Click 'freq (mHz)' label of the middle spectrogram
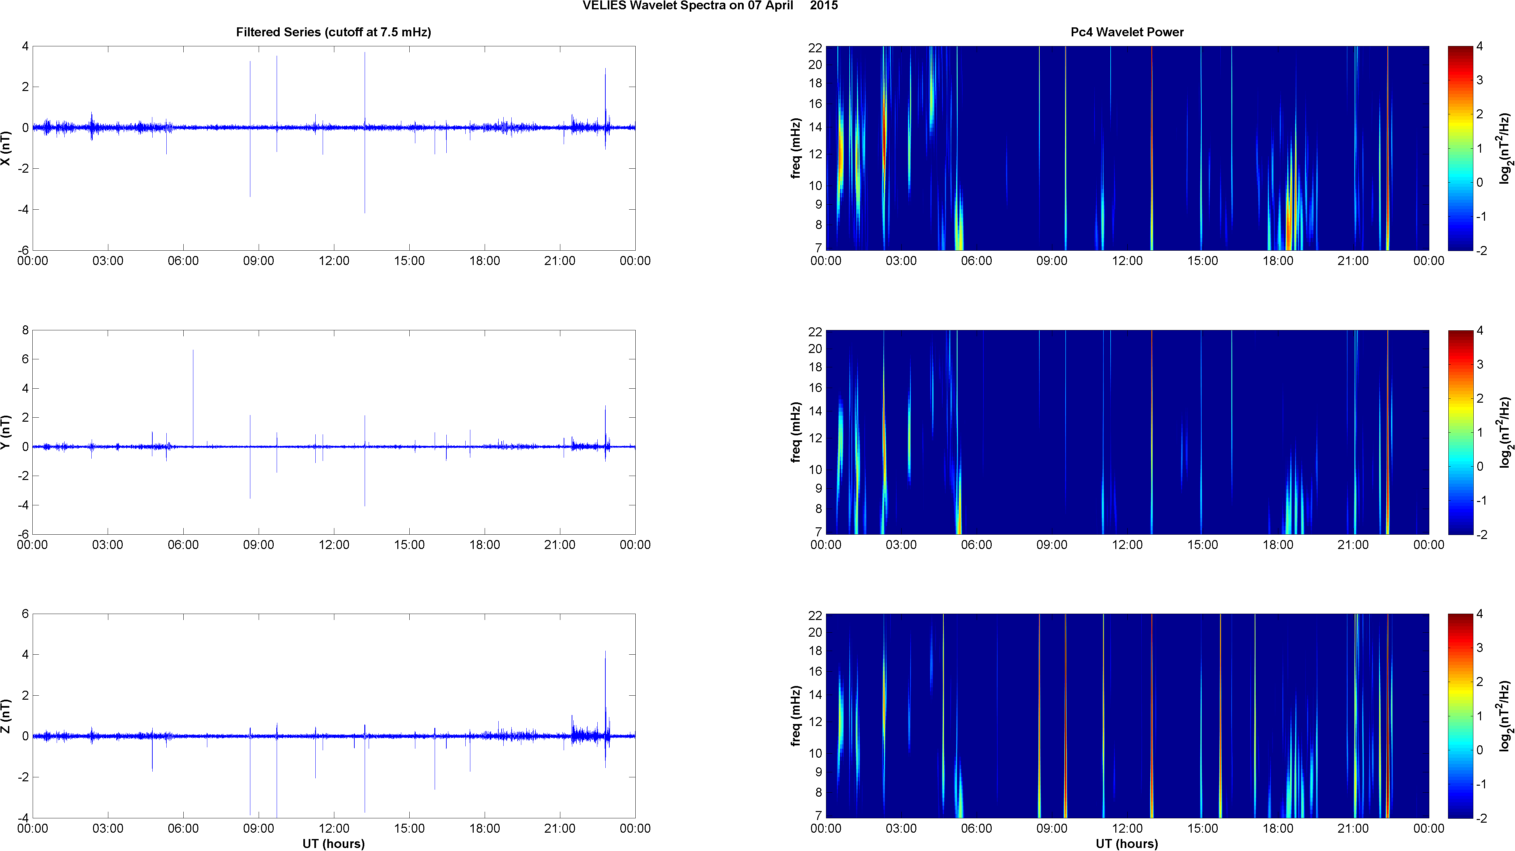Image resolution: width=1515 pixels, height=851 pixels. tap(796, 432)
